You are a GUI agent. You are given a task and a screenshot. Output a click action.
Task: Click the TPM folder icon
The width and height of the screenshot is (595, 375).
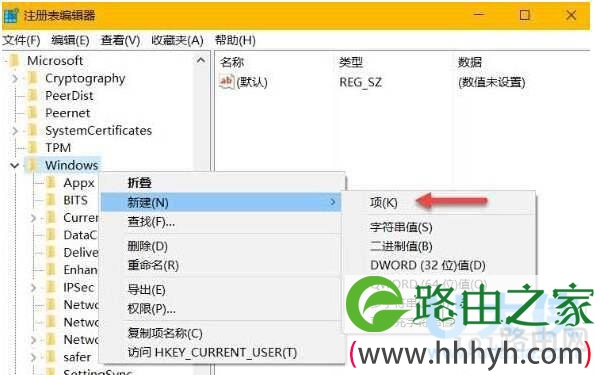point(33,148)
